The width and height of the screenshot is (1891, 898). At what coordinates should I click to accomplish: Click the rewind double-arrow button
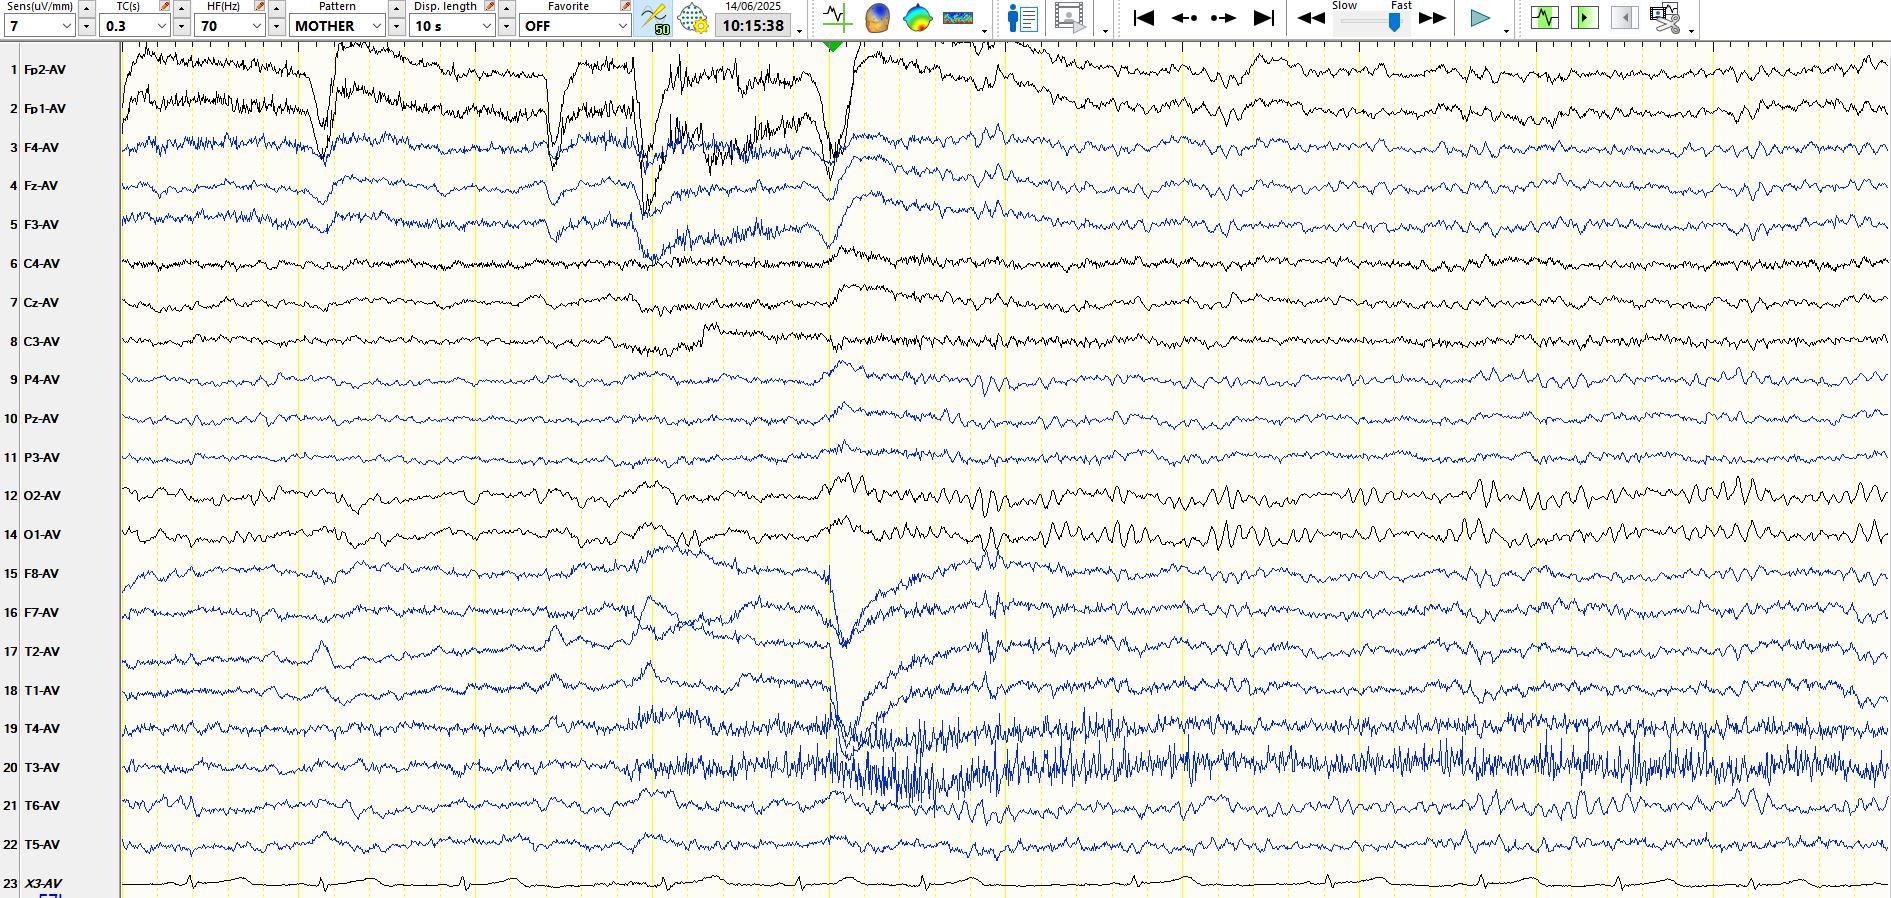click(x=1311, y=18)
